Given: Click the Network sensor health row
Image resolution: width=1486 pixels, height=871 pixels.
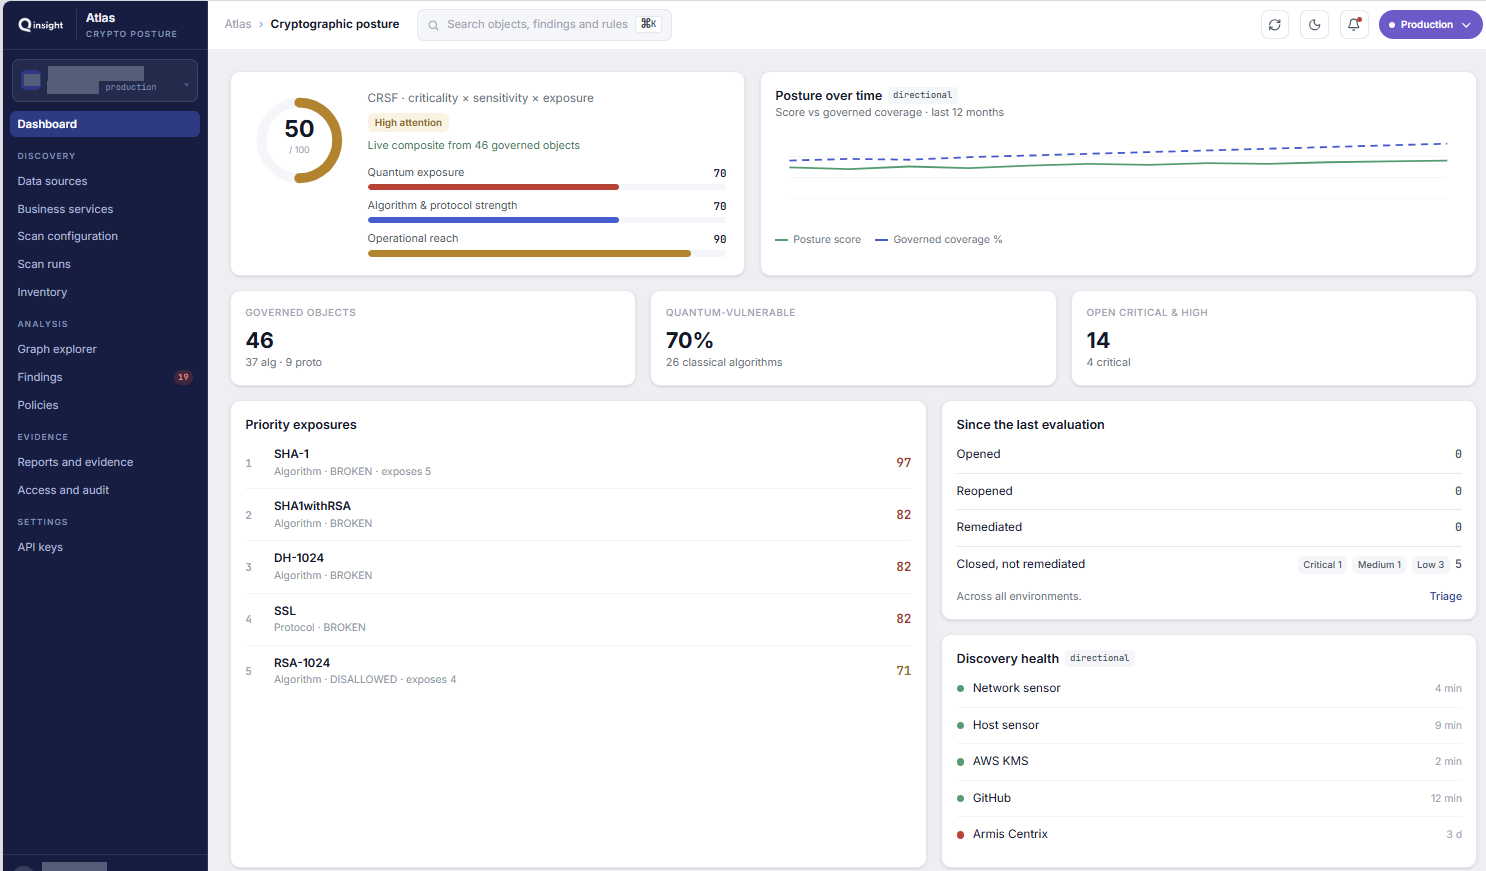Looking at the screenshot, I should pyautogui.click(x=1209, y=688).
